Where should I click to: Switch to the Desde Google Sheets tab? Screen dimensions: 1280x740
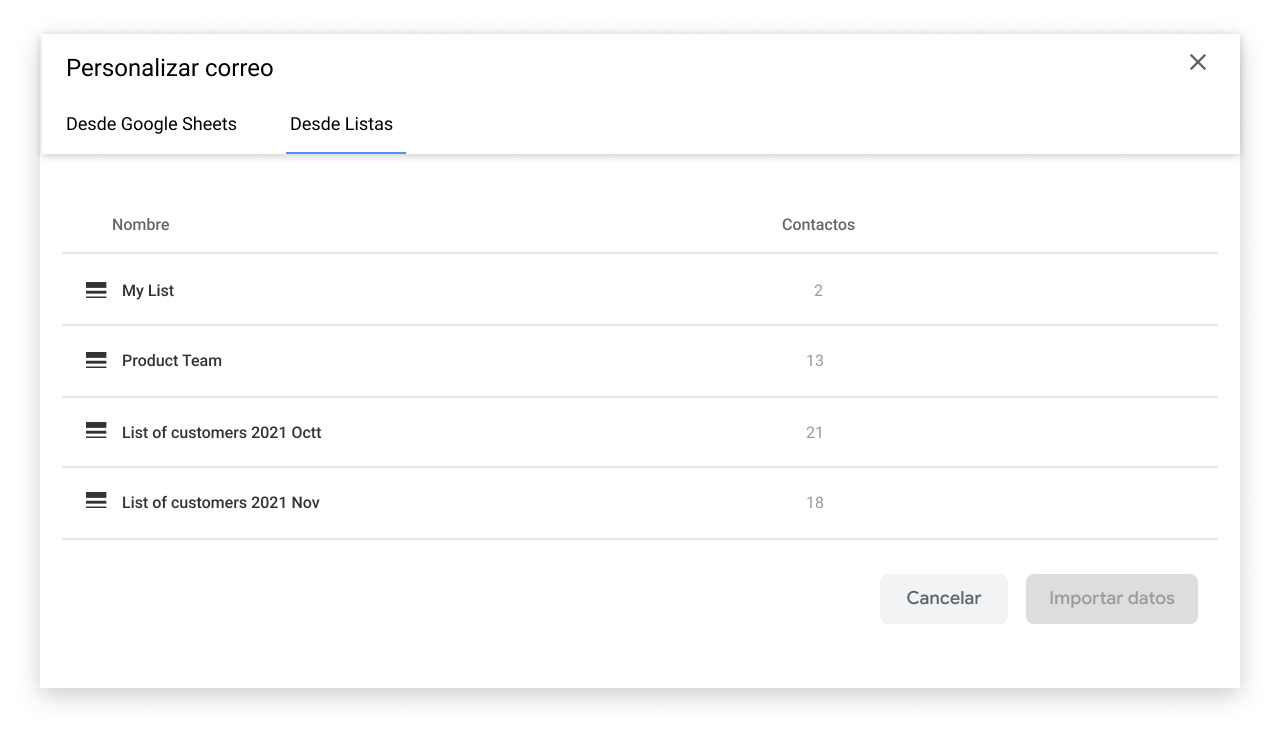click(x=151, y=124)
